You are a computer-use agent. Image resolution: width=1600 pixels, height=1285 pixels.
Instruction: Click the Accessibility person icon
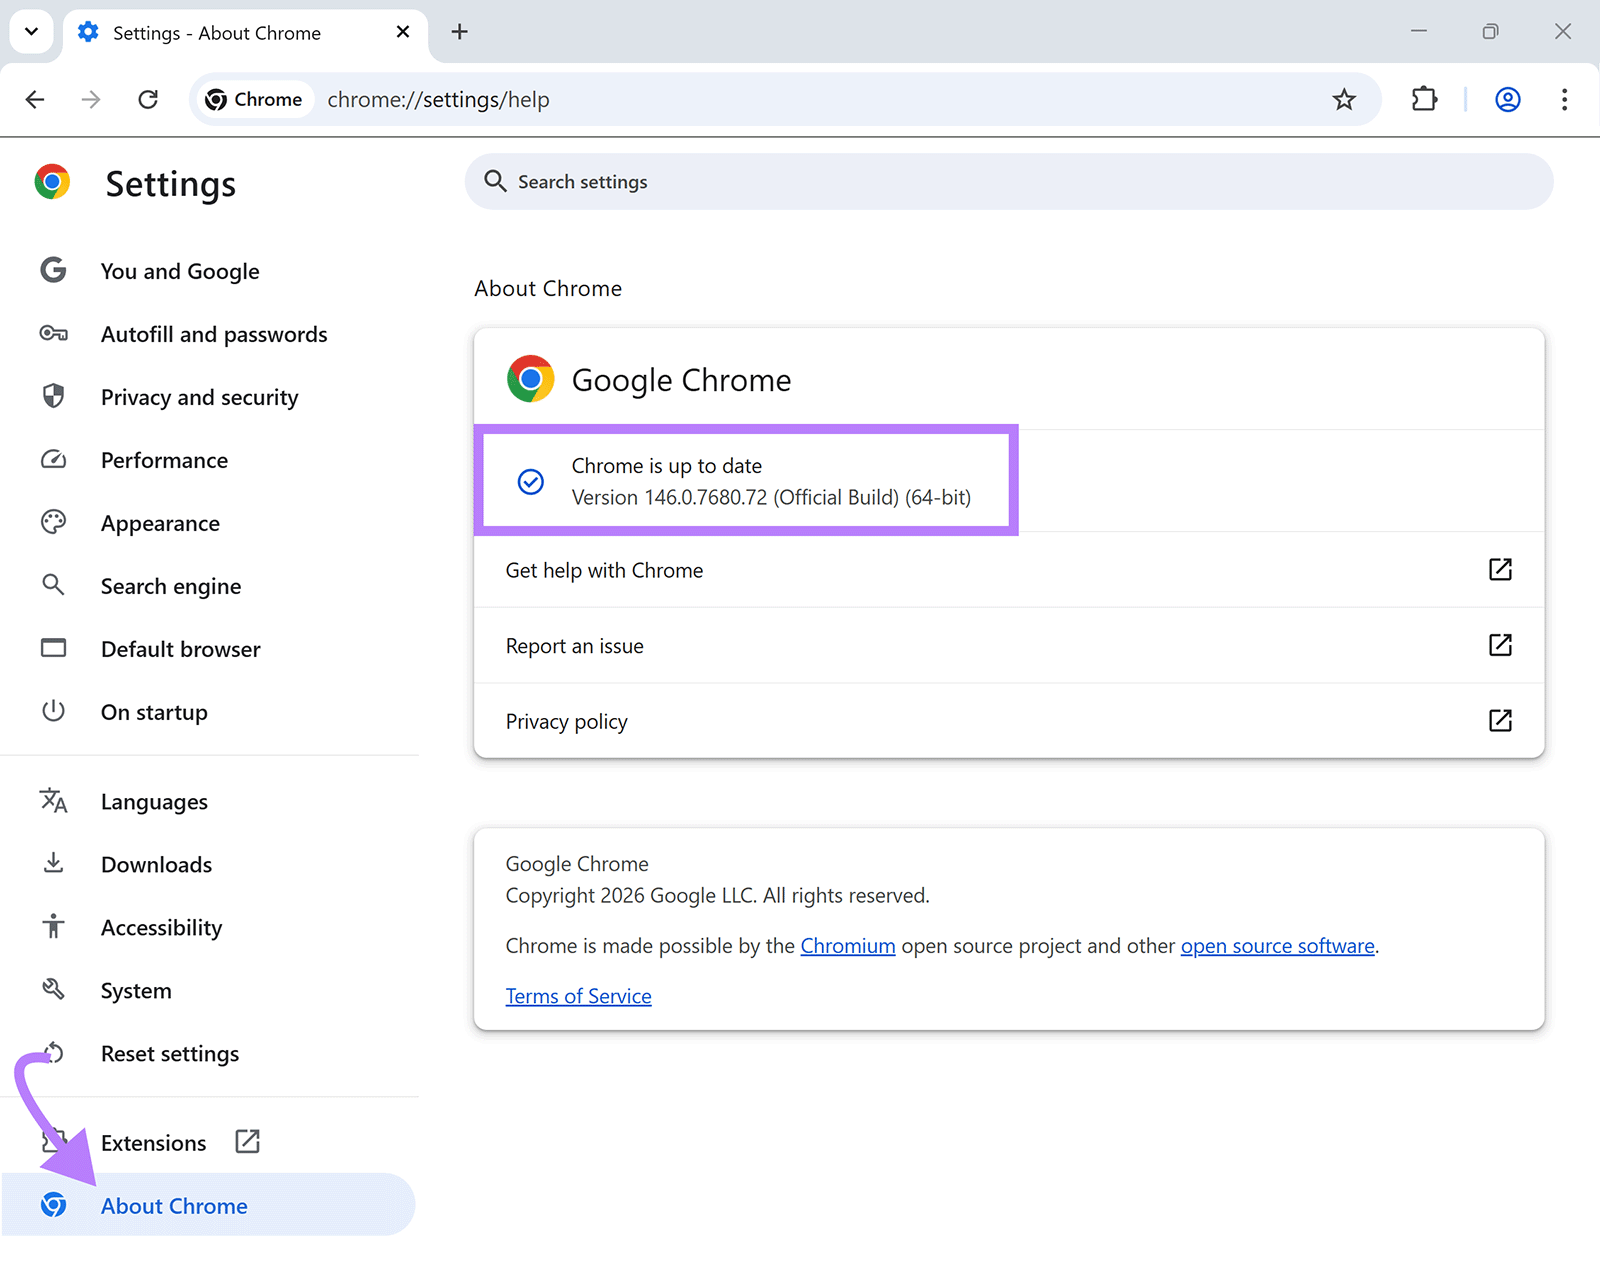pos(53,927)
